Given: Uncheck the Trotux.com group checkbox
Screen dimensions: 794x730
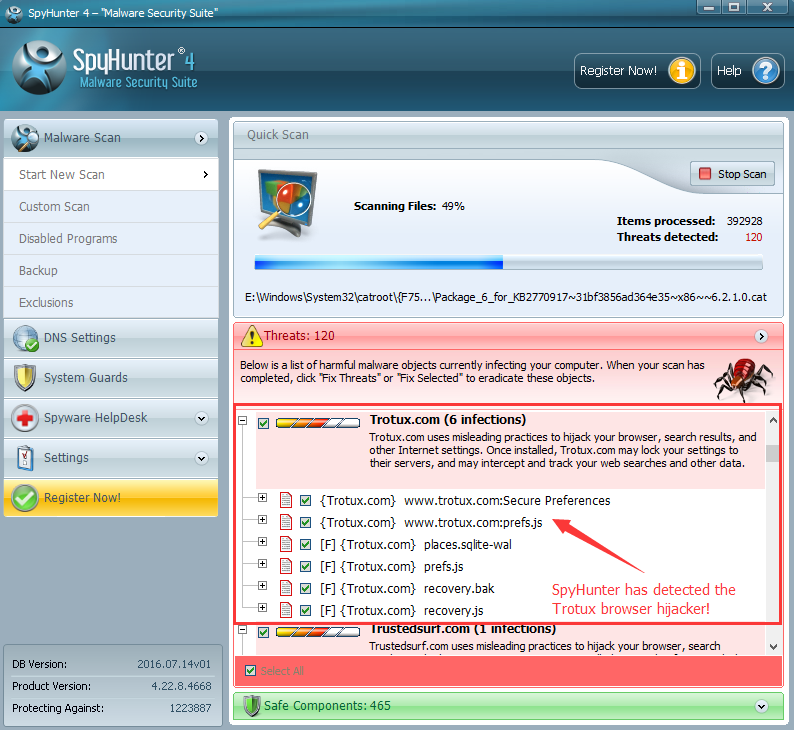Looking at the screenshot, I should pyautogui.click(x=263, y=423).
